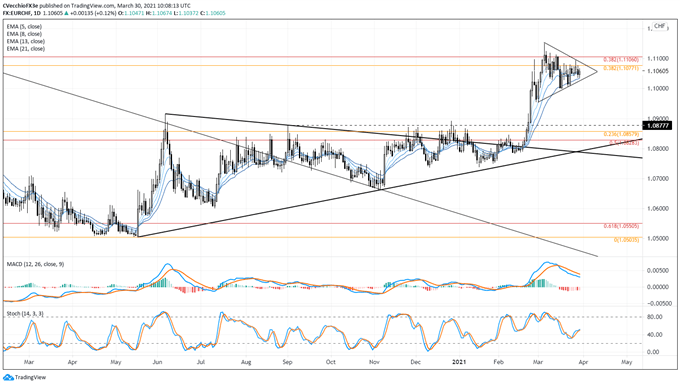Click the Nov label on time axis

[x=375, y=362]
